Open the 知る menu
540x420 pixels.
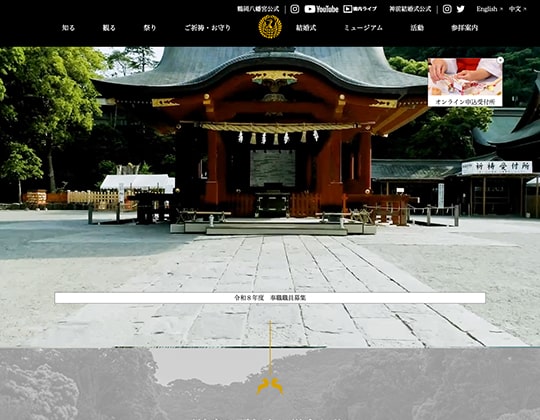(68, 28)
